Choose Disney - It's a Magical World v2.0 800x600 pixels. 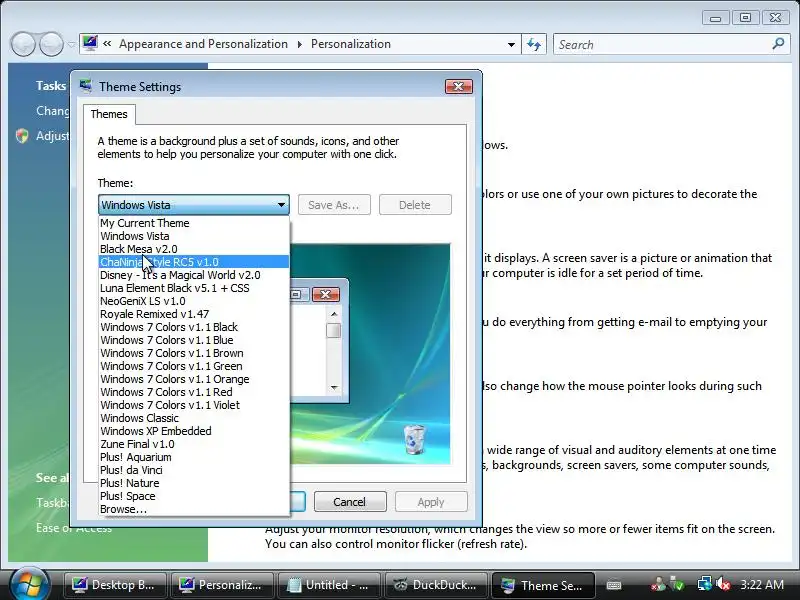(194, 275)
